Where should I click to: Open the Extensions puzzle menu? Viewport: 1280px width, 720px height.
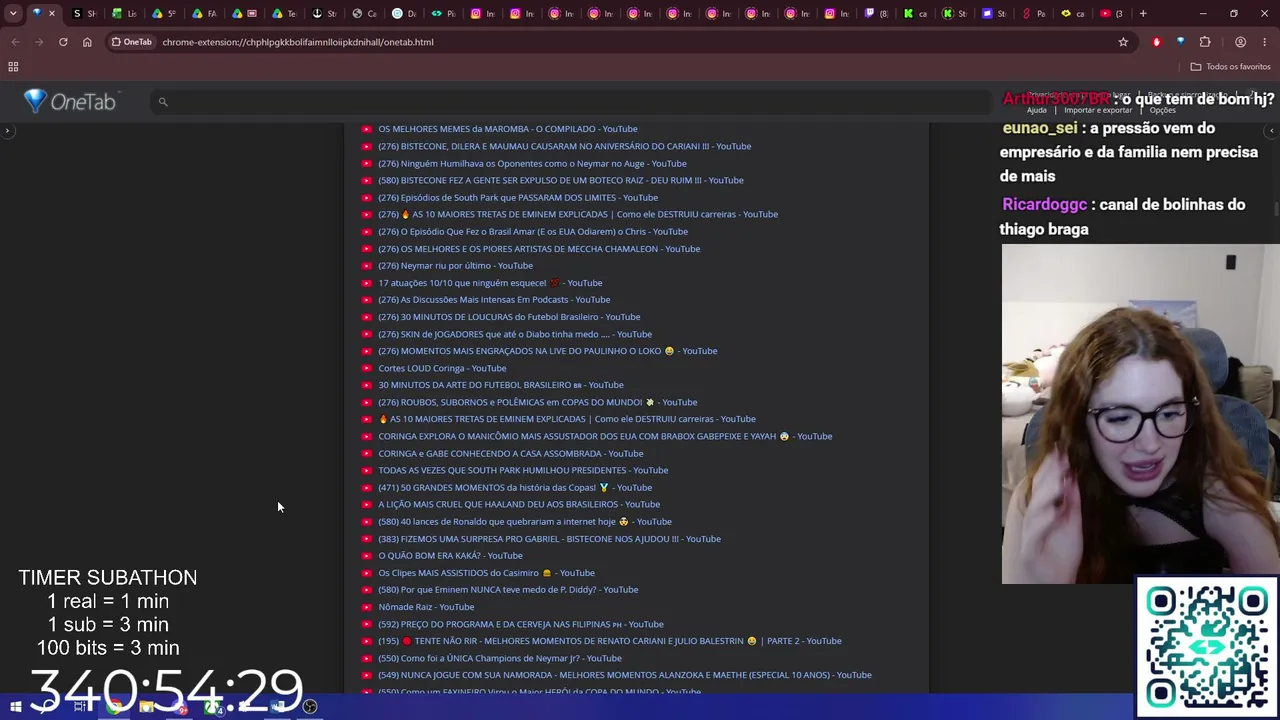tap(1205, 42)
